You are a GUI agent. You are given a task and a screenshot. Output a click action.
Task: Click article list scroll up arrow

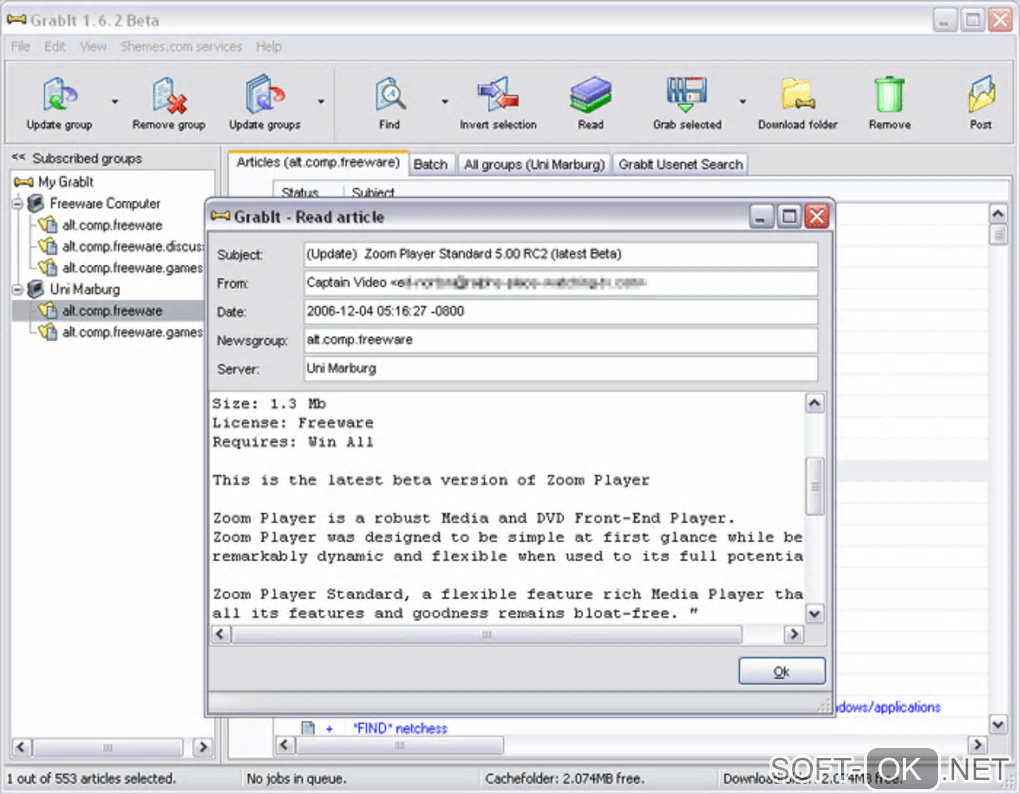(x=998, y=213)
